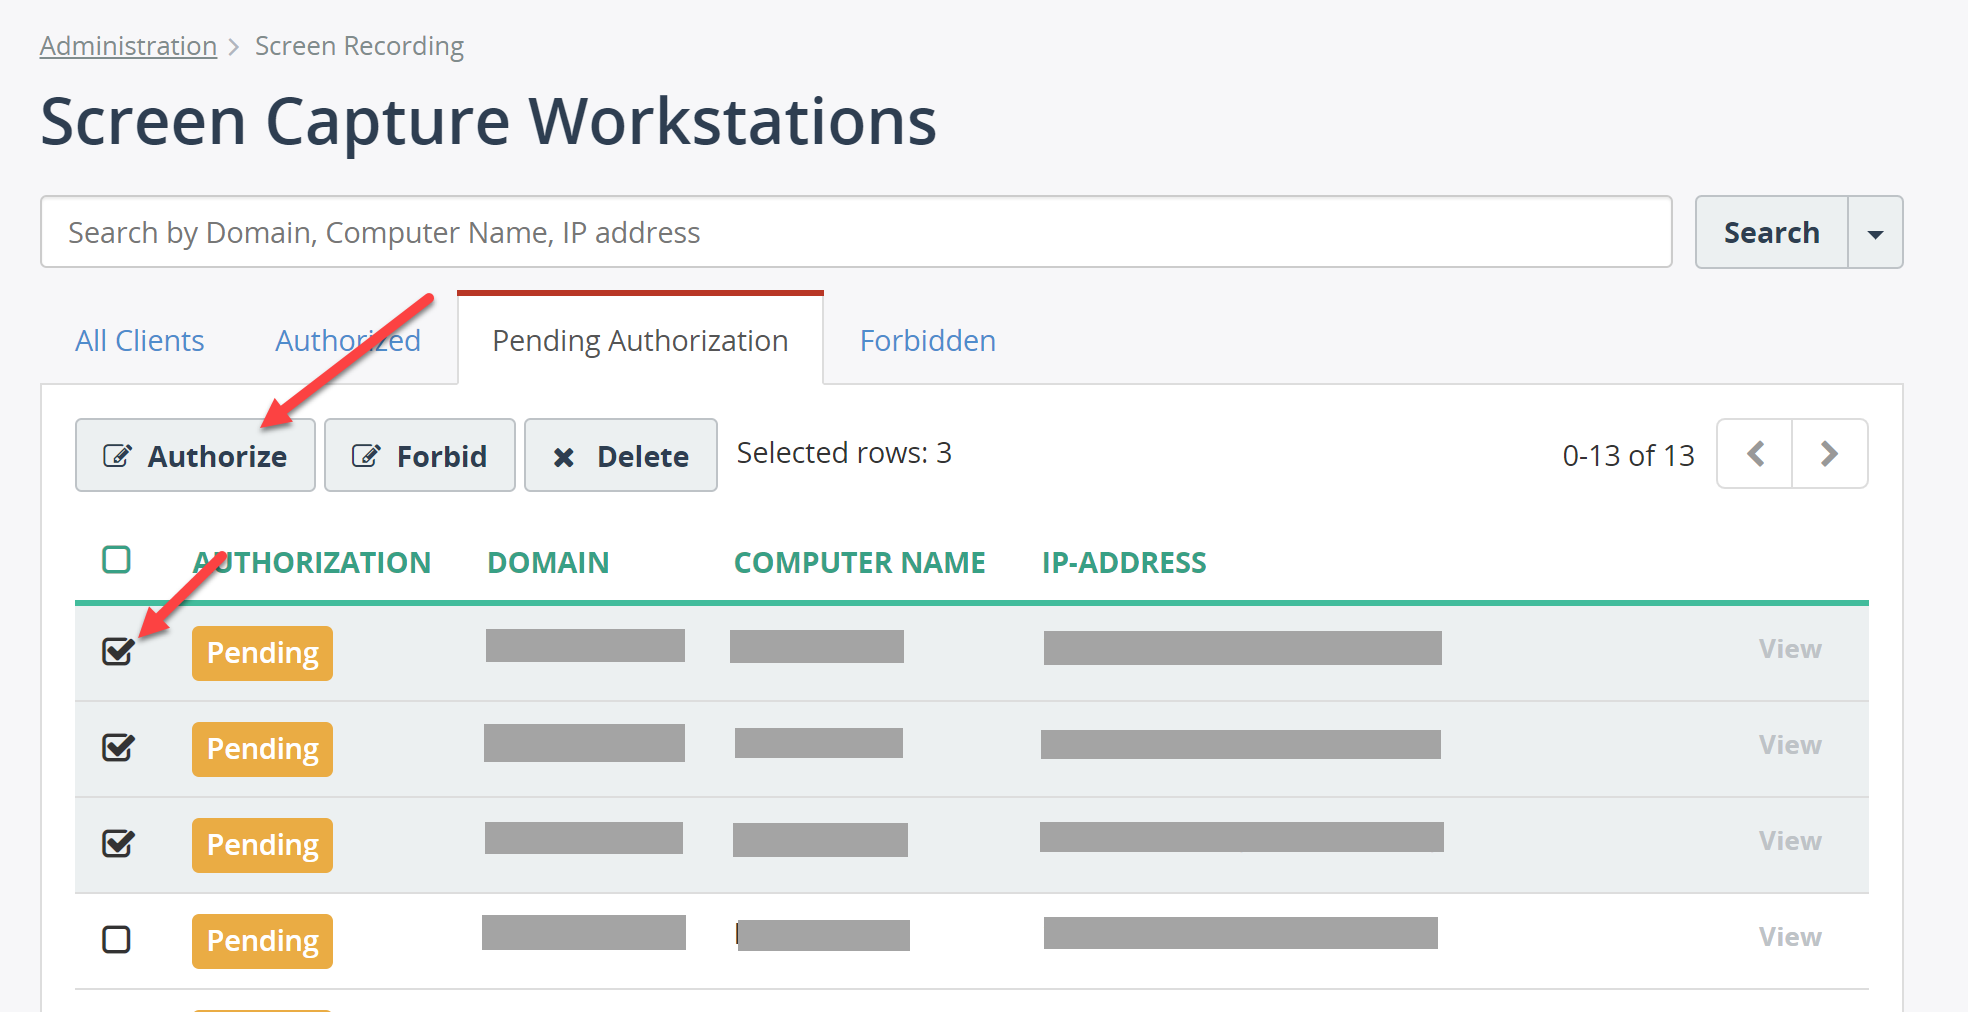Viewport: 1968px width, 1012px height.
Task: Click the next page arrow
Action: [1830, 454]
